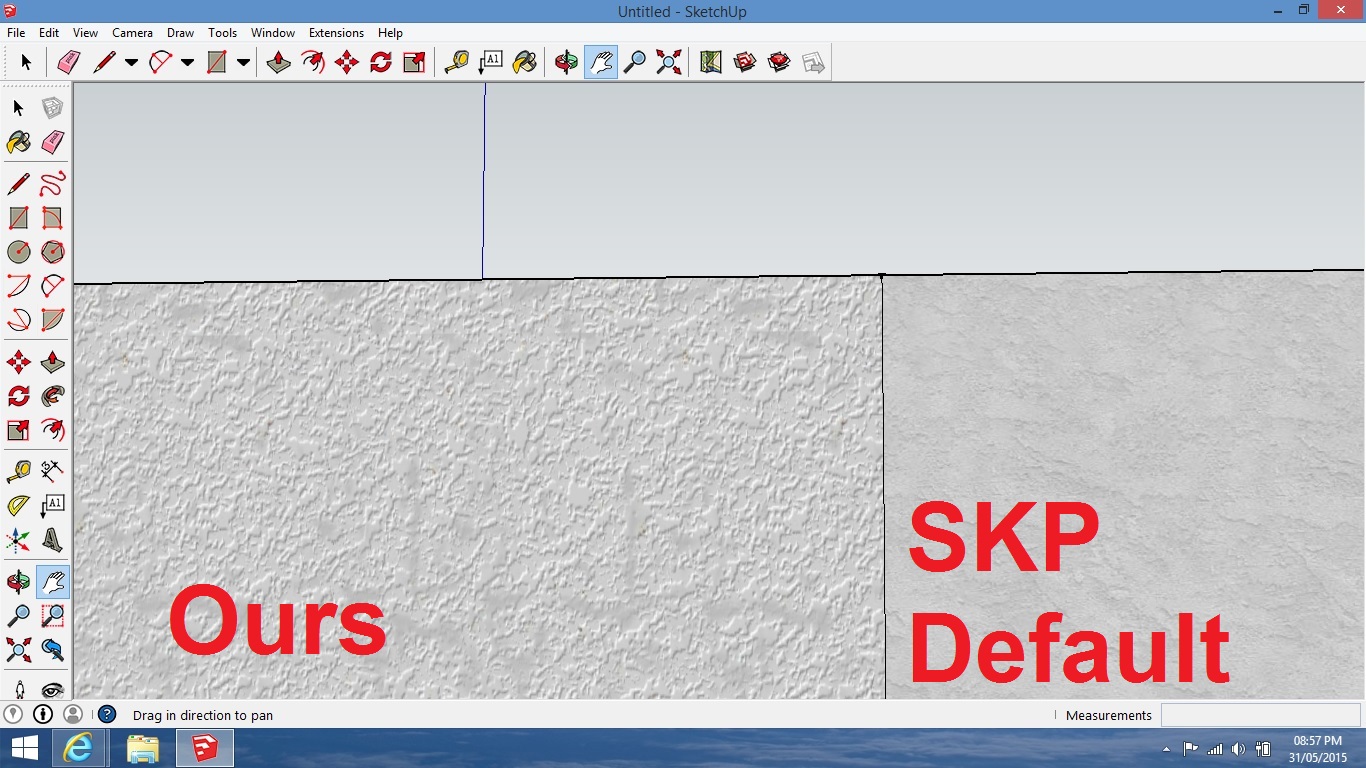Open the Window menu
The width and height of the screenshot is (1366, 768).
click(x=272, y=33)
